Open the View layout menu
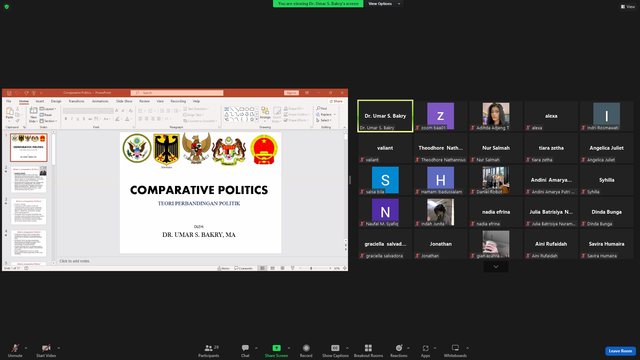640x360 pixels. pos(628,7)
